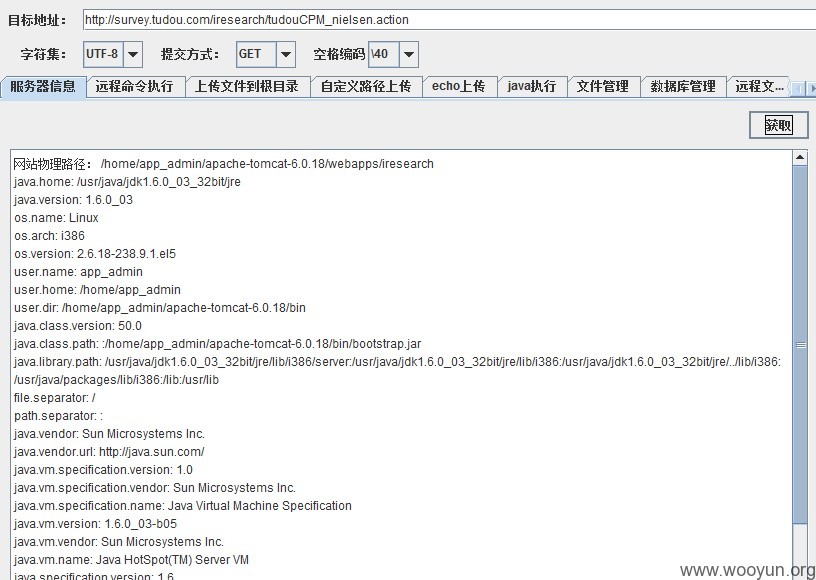Click the path.separator line
This screenshot has height=580, width=816.
[58, 416]
